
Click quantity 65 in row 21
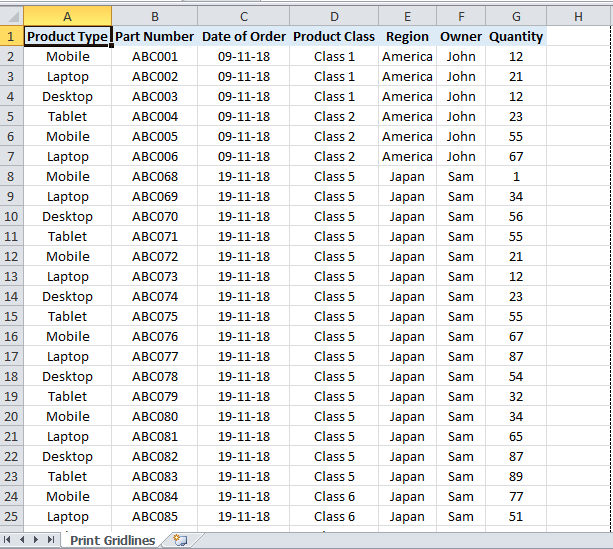pos(516,436)
